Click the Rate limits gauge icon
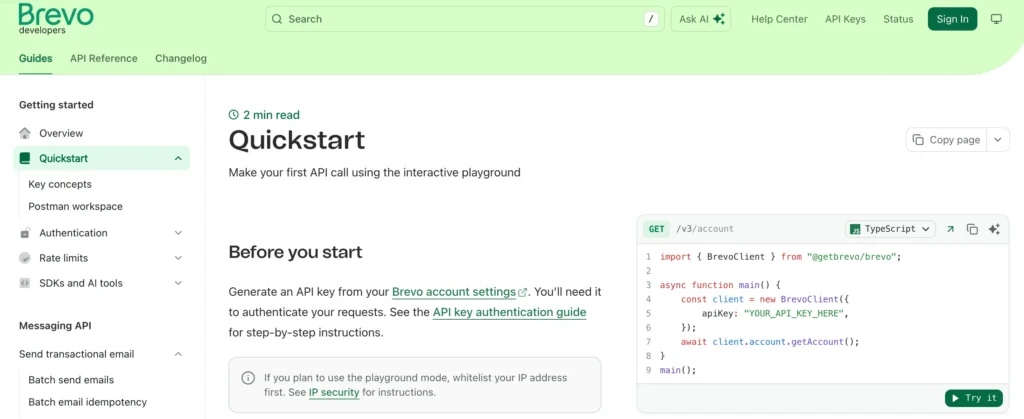Screen dimensions: 1024x419 click(x=25, y=258)
